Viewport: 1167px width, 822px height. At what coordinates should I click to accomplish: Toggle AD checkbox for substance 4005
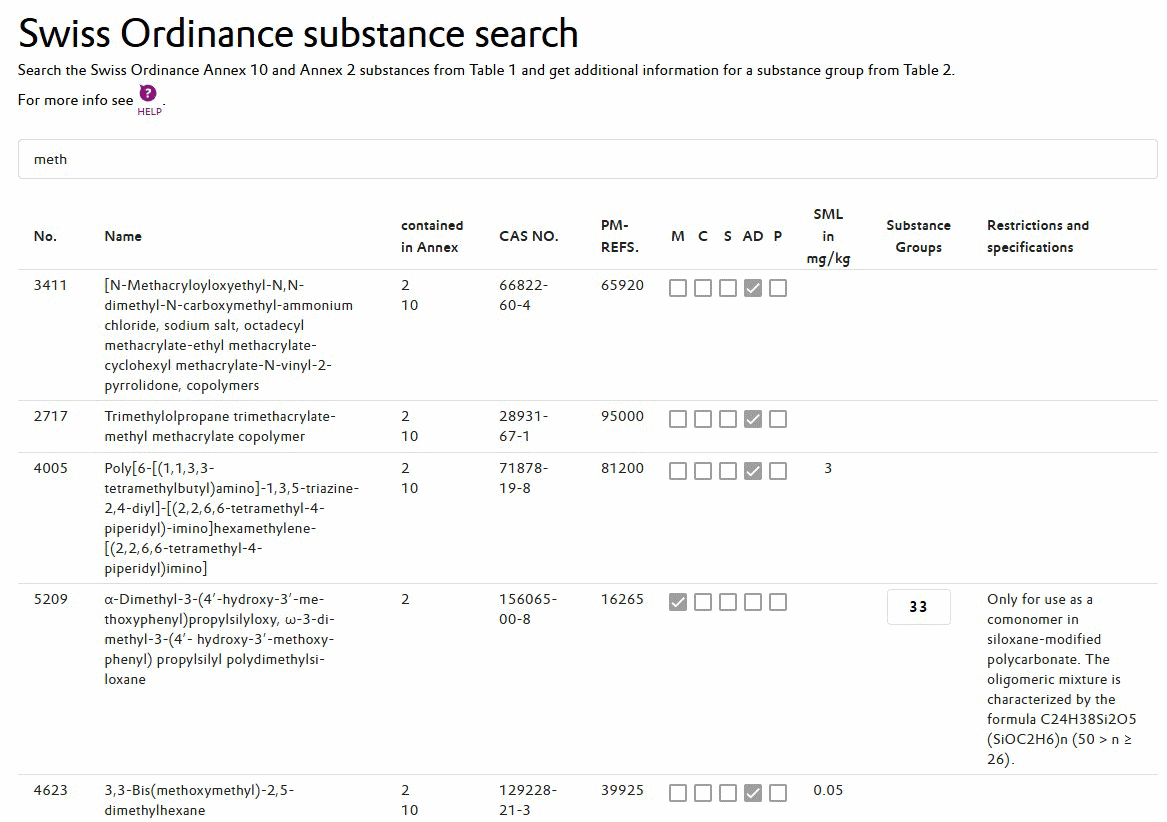(752, 471)
